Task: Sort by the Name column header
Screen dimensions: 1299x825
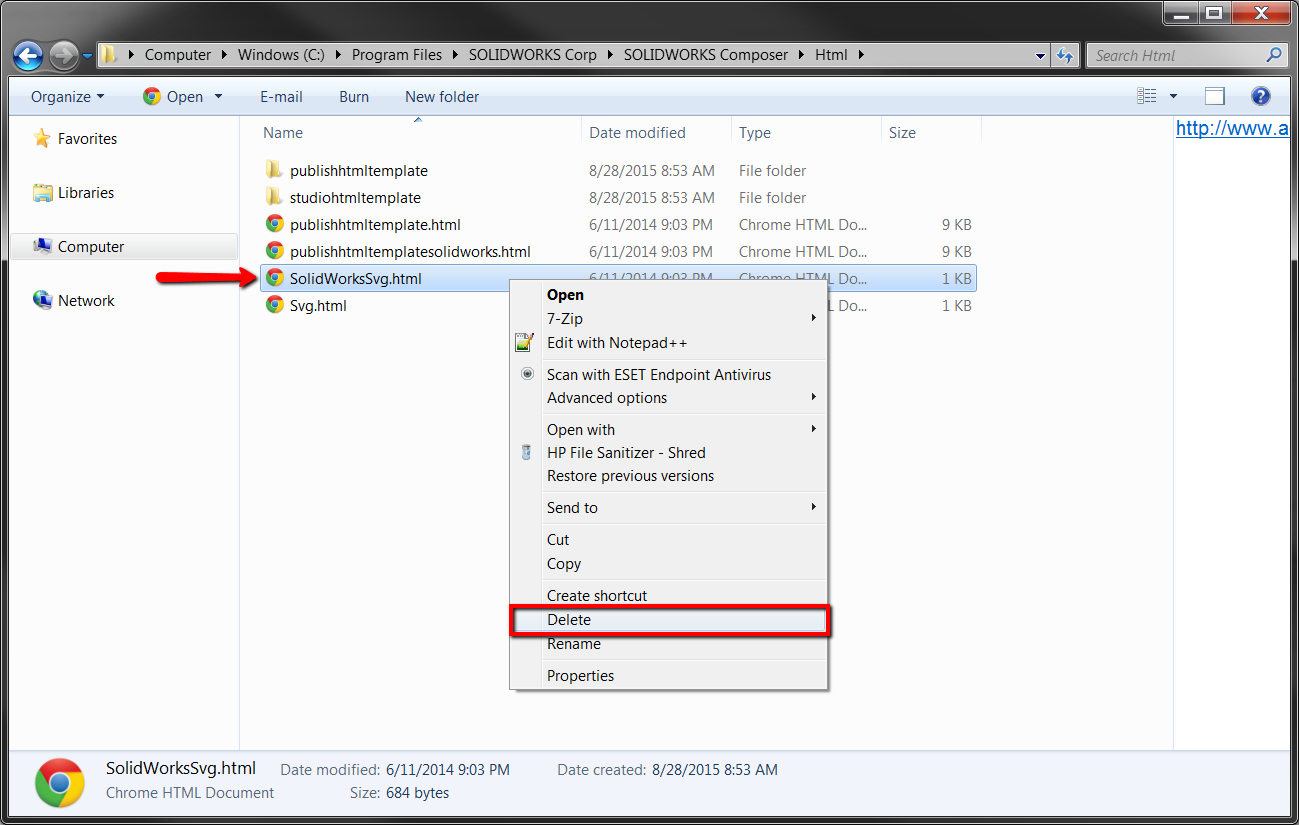Action: click(283, 133)
